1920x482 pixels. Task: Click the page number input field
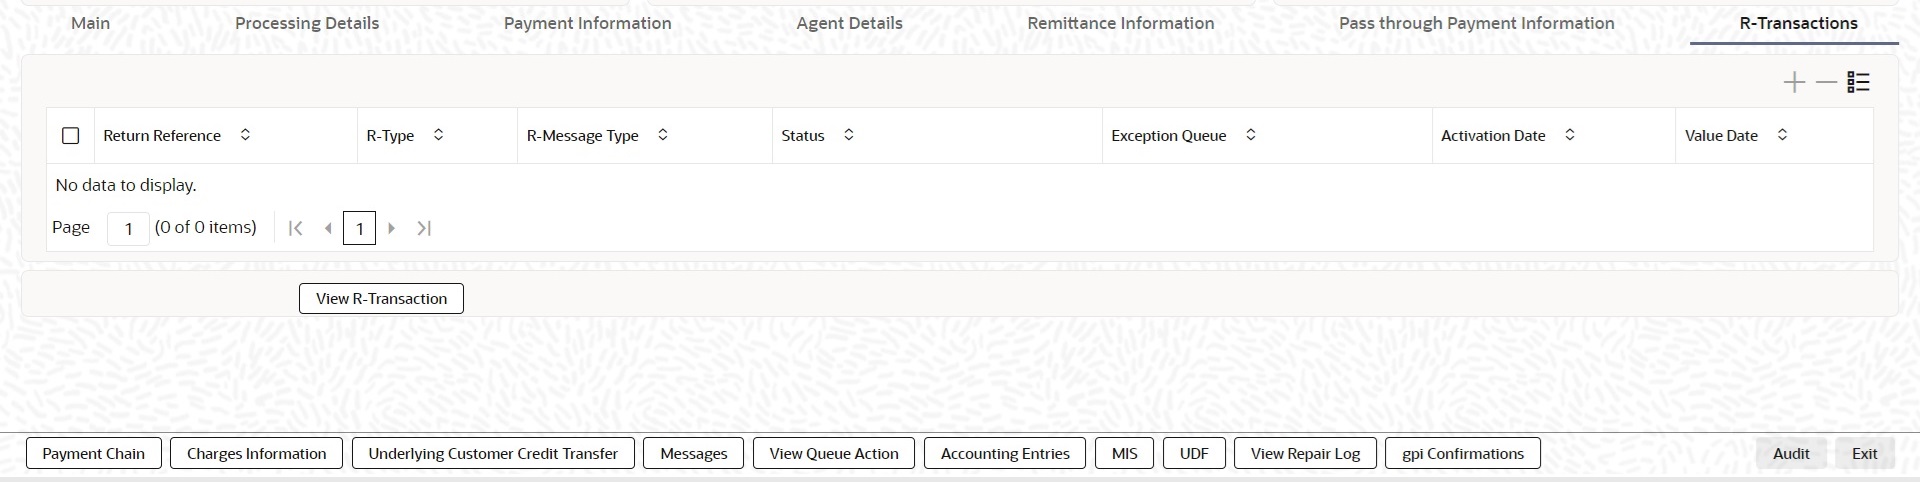pyautogui.click(x=128, y=228)
